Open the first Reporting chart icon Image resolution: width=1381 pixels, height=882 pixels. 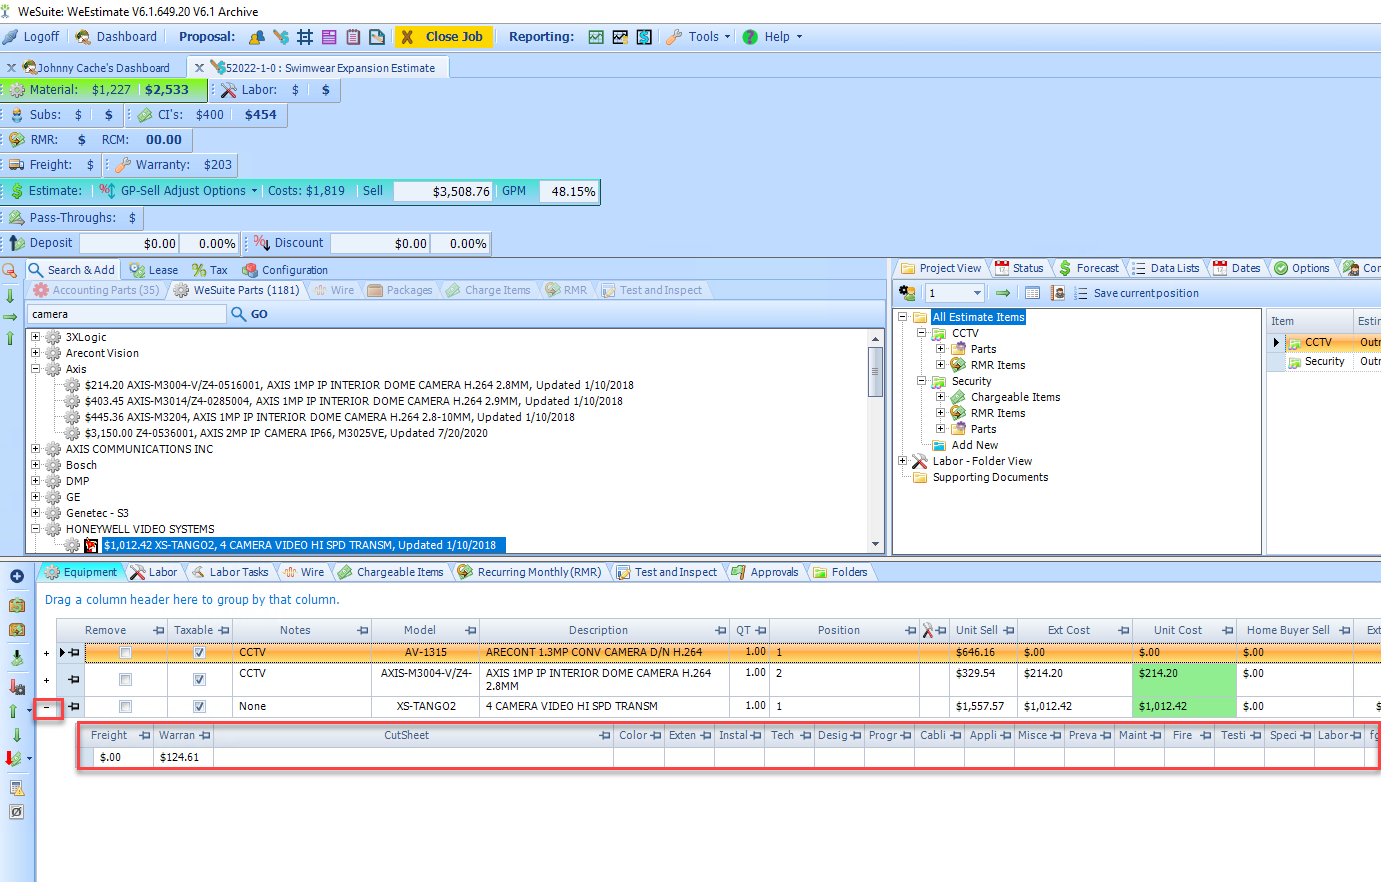tap(596, 37)
